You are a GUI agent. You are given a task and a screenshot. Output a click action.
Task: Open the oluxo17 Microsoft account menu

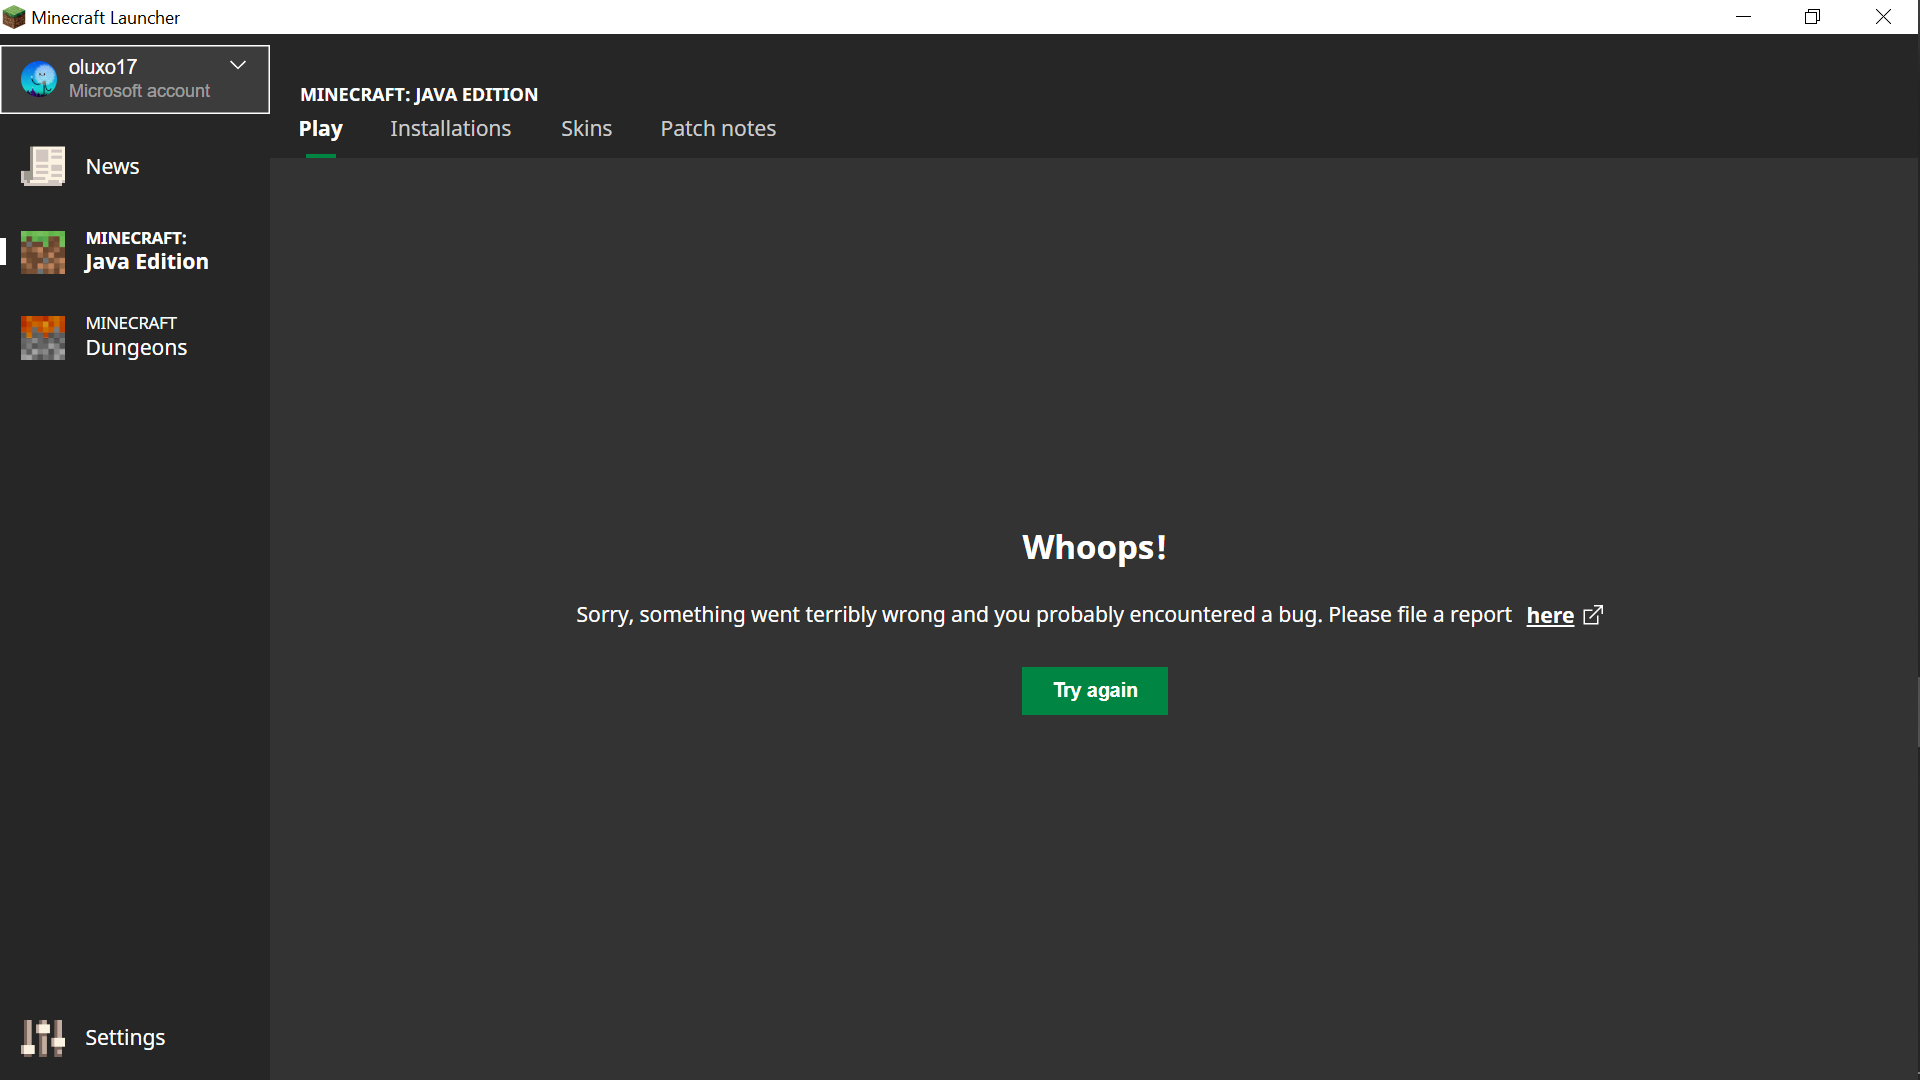coord(135,79)
